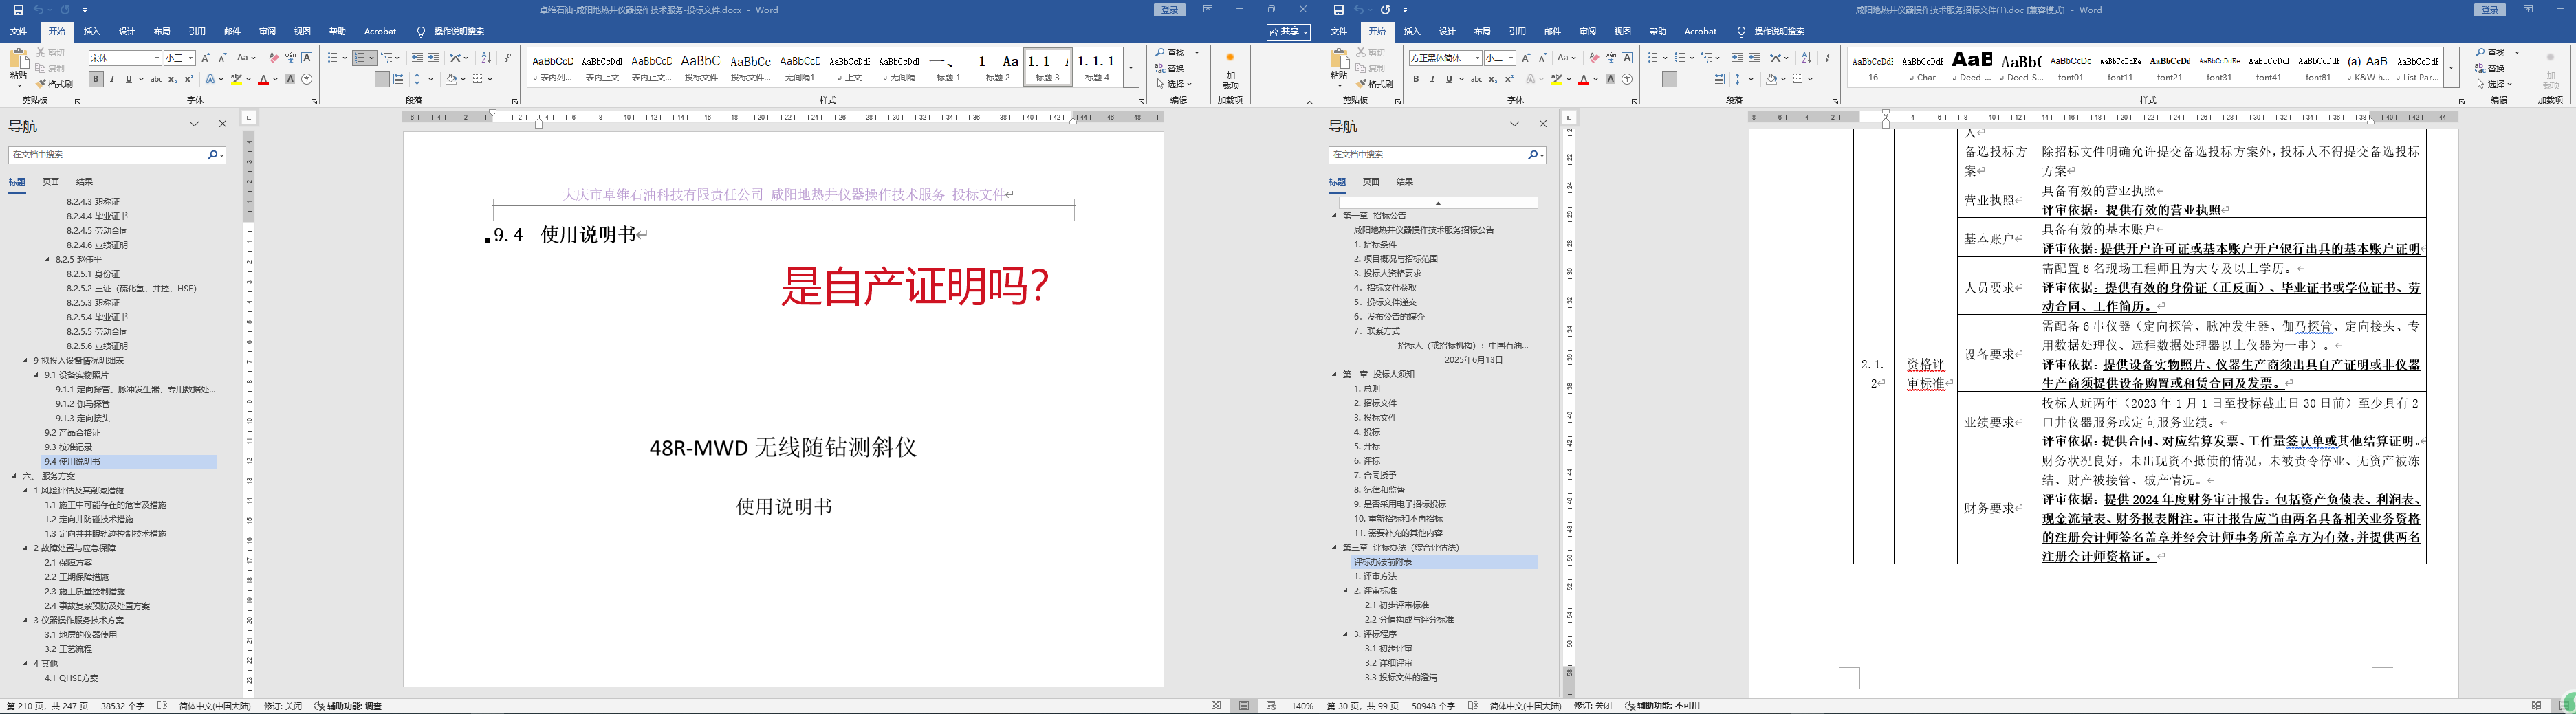Toggle Center alignment in the right window
Image resolution: width=2576 pixels, height=714 pixels.
point(1669,79)
